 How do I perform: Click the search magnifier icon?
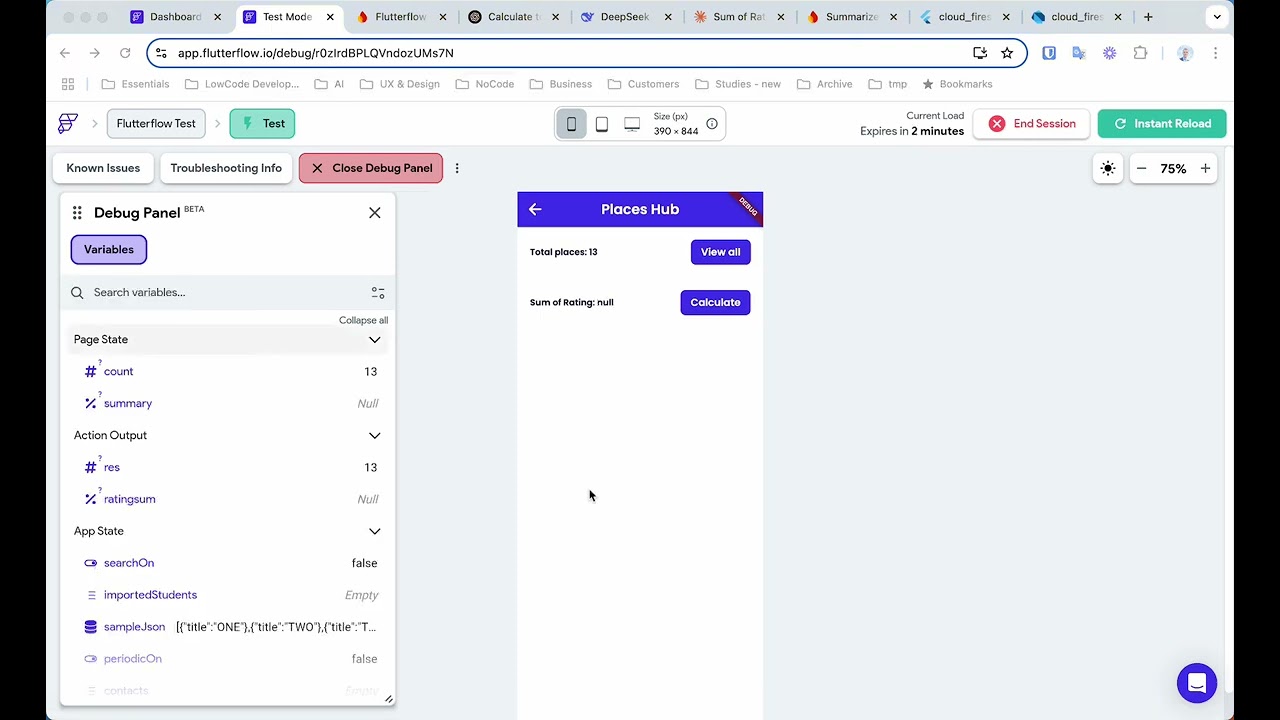(x=77, y=293)
